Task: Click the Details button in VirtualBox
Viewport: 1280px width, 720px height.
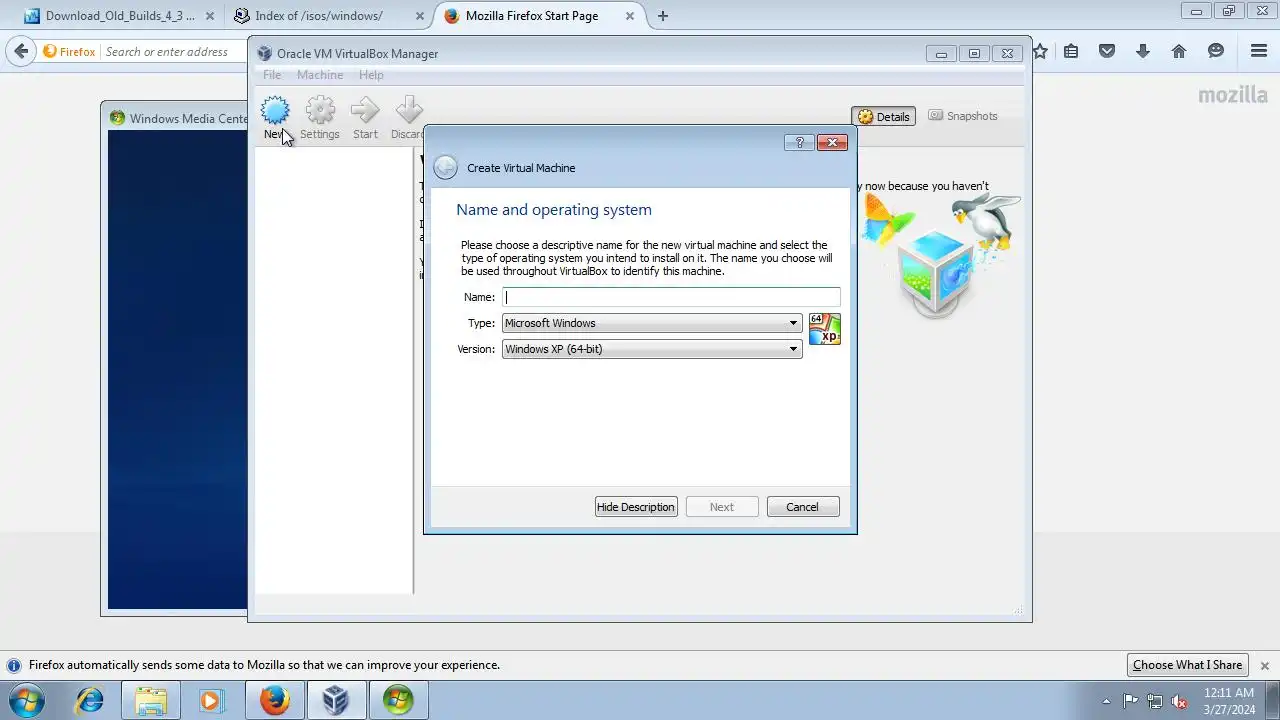Action: (883, 116)
